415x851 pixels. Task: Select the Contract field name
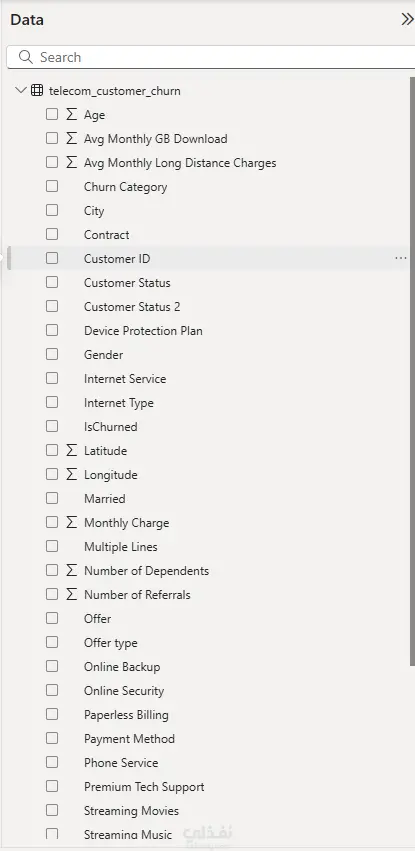tap(106, 235)
